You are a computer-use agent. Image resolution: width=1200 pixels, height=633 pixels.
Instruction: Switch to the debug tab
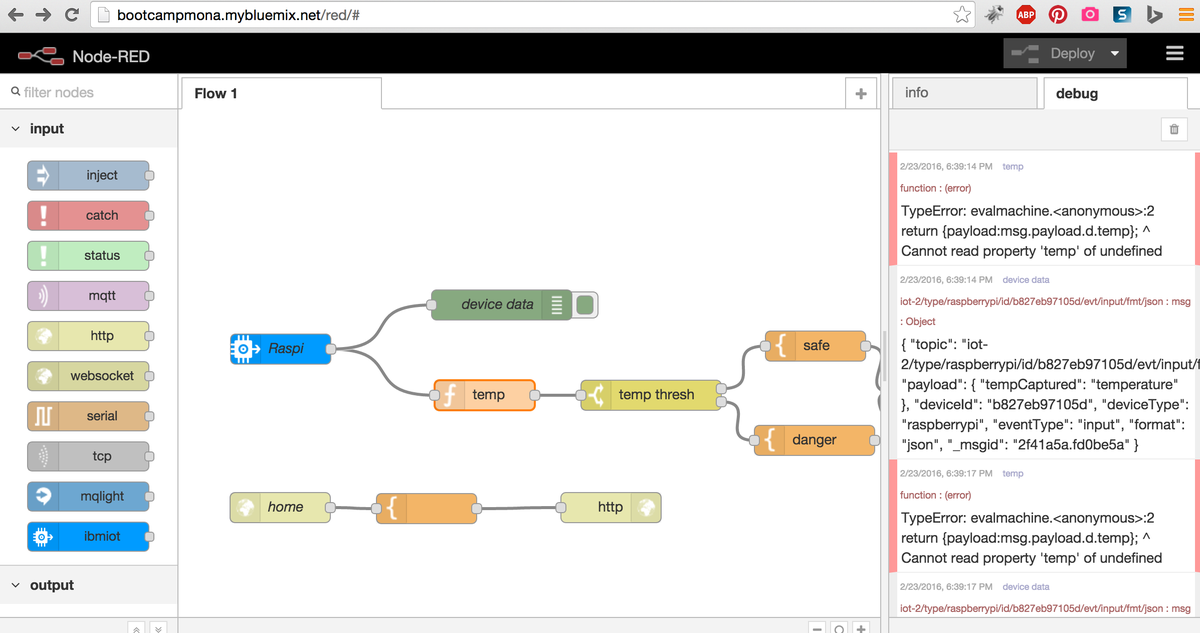click(1115, 93)
